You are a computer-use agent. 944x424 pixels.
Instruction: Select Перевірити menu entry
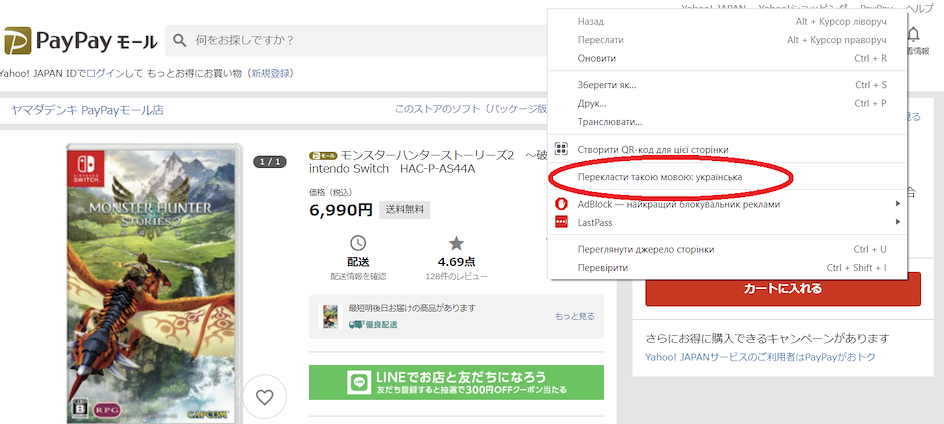[727, 267]
